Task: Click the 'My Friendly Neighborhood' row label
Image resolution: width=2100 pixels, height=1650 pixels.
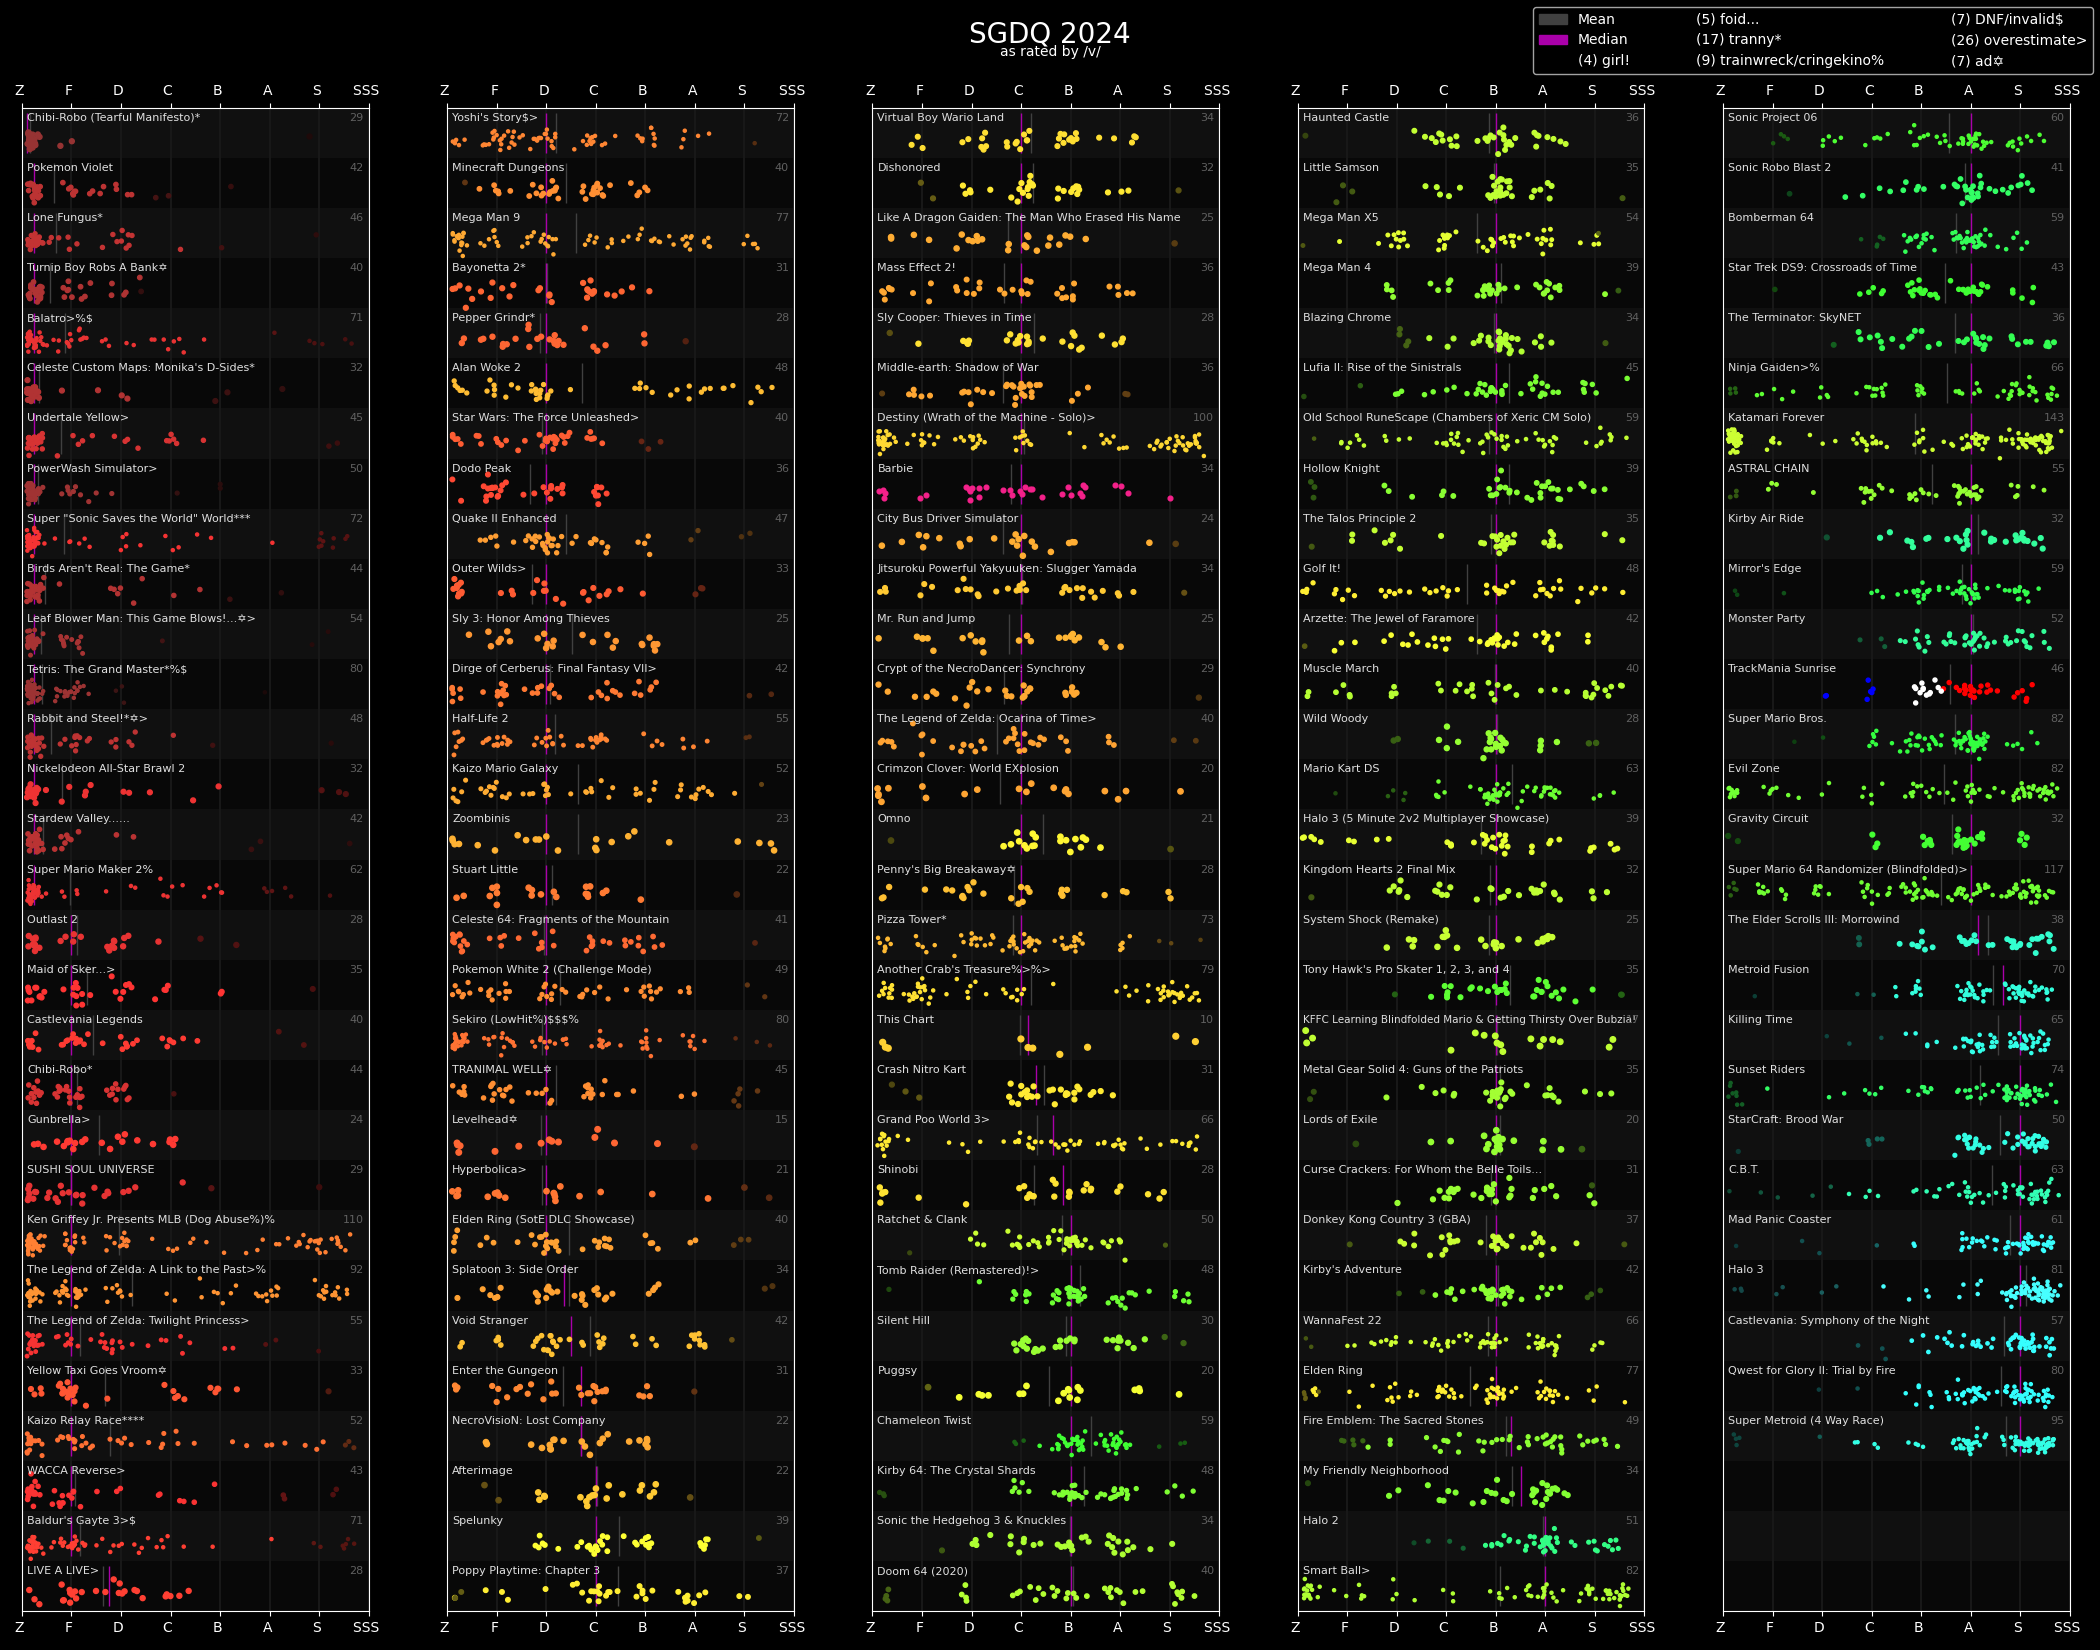Action: [1375, 1470]
